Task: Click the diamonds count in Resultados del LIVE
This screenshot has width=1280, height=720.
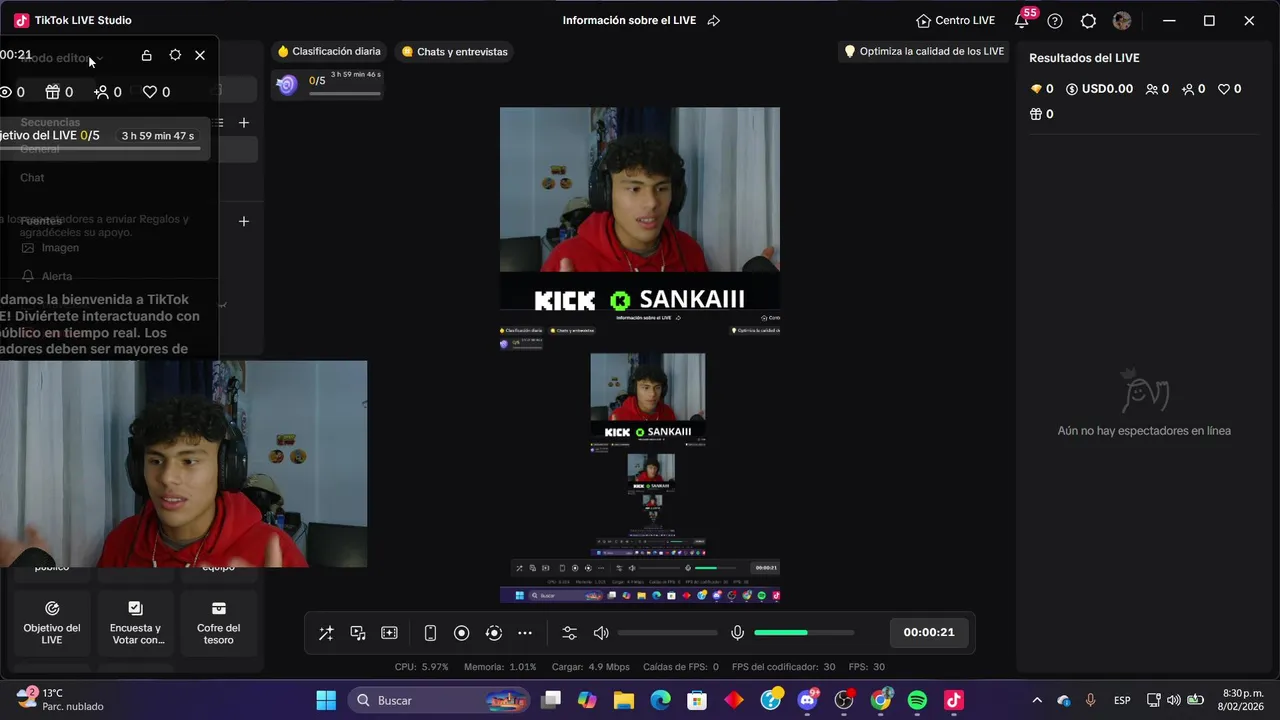Action: [1041, 89]
